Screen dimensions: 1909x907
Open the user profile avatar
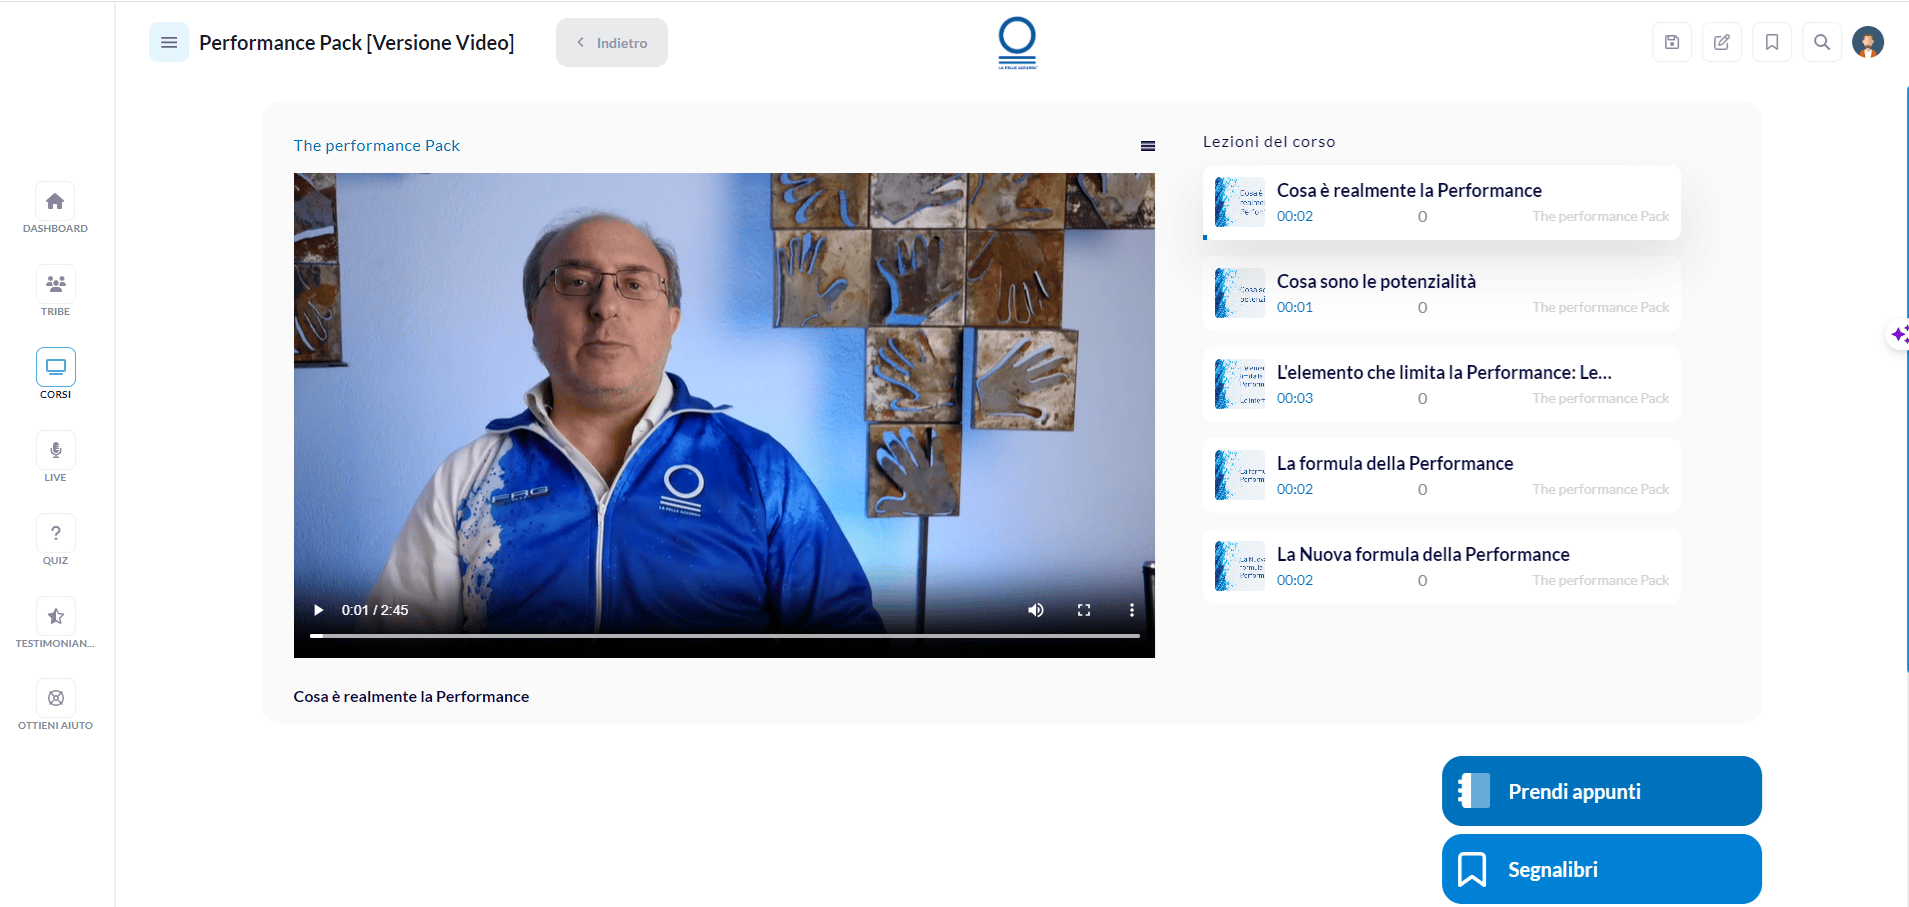[x=1867, y=42]
